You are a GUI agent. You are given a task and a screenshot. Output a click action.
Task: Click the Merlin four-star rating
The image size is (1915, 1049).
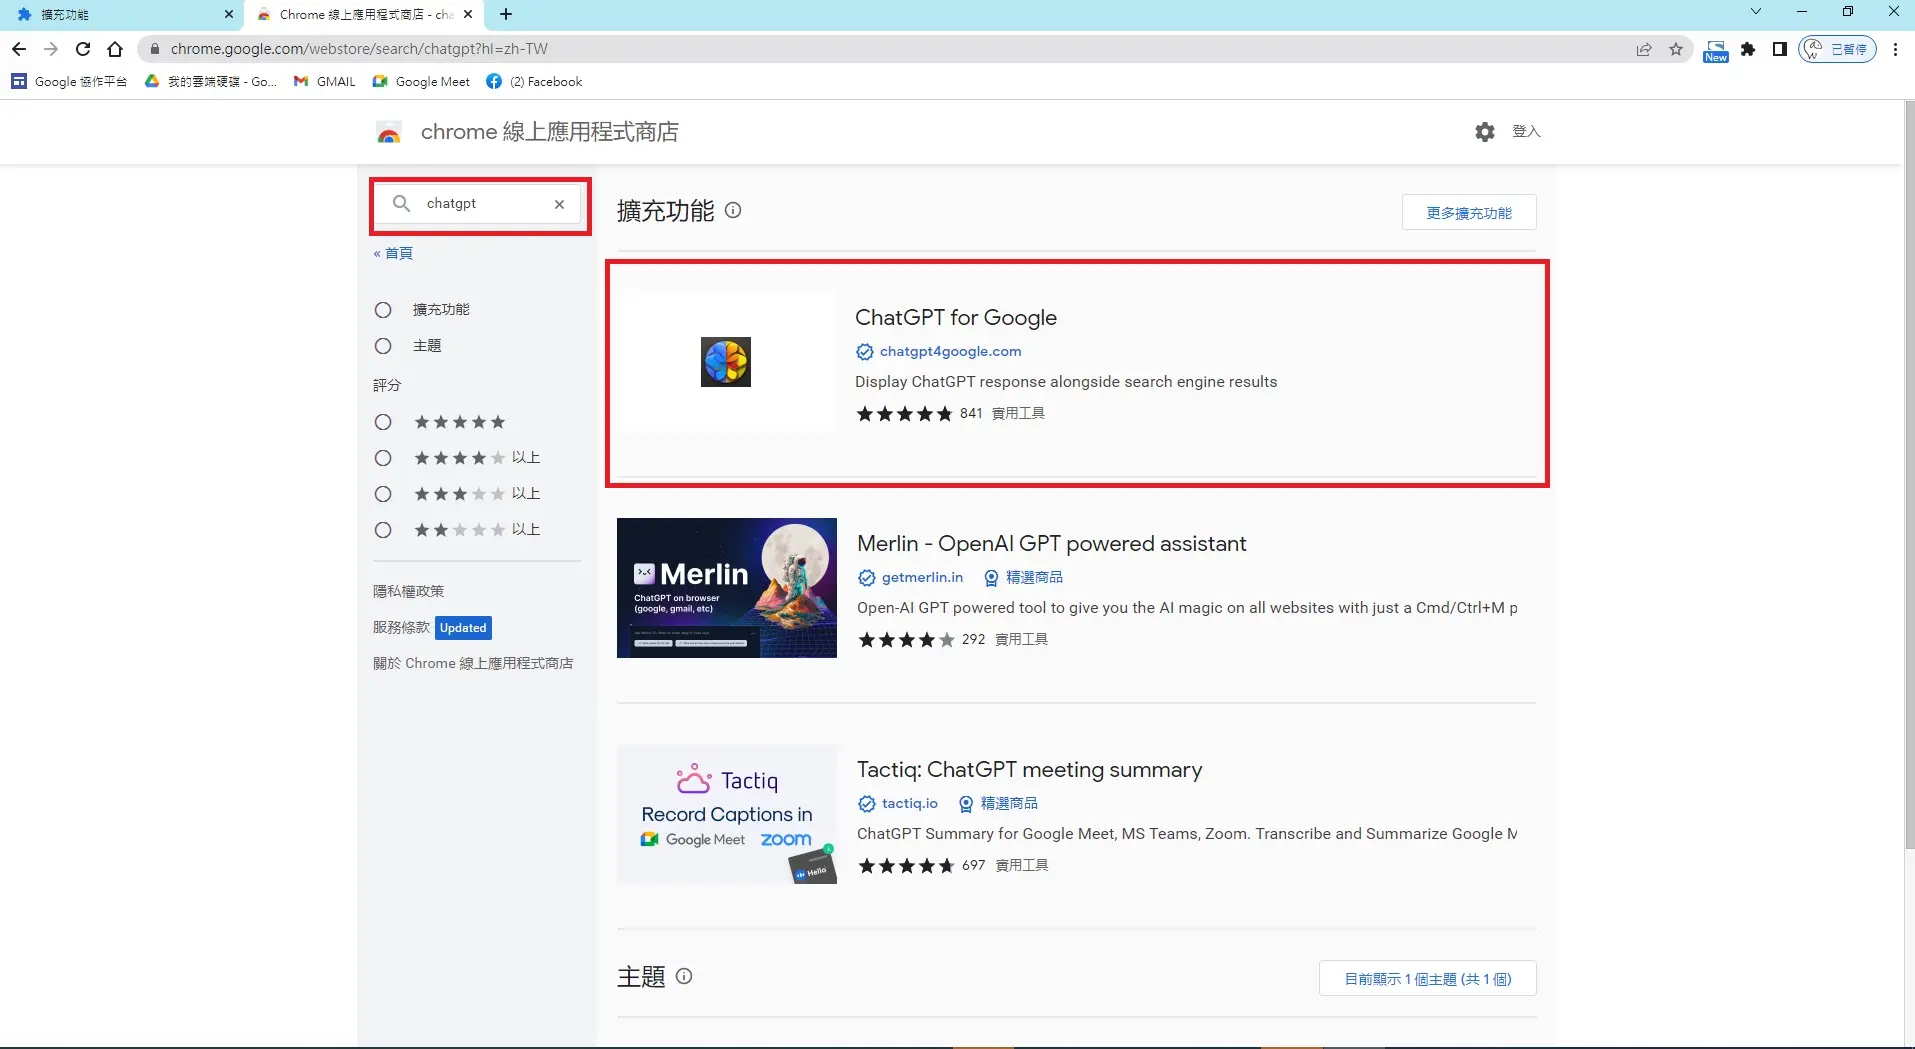[x=906, y=640]
